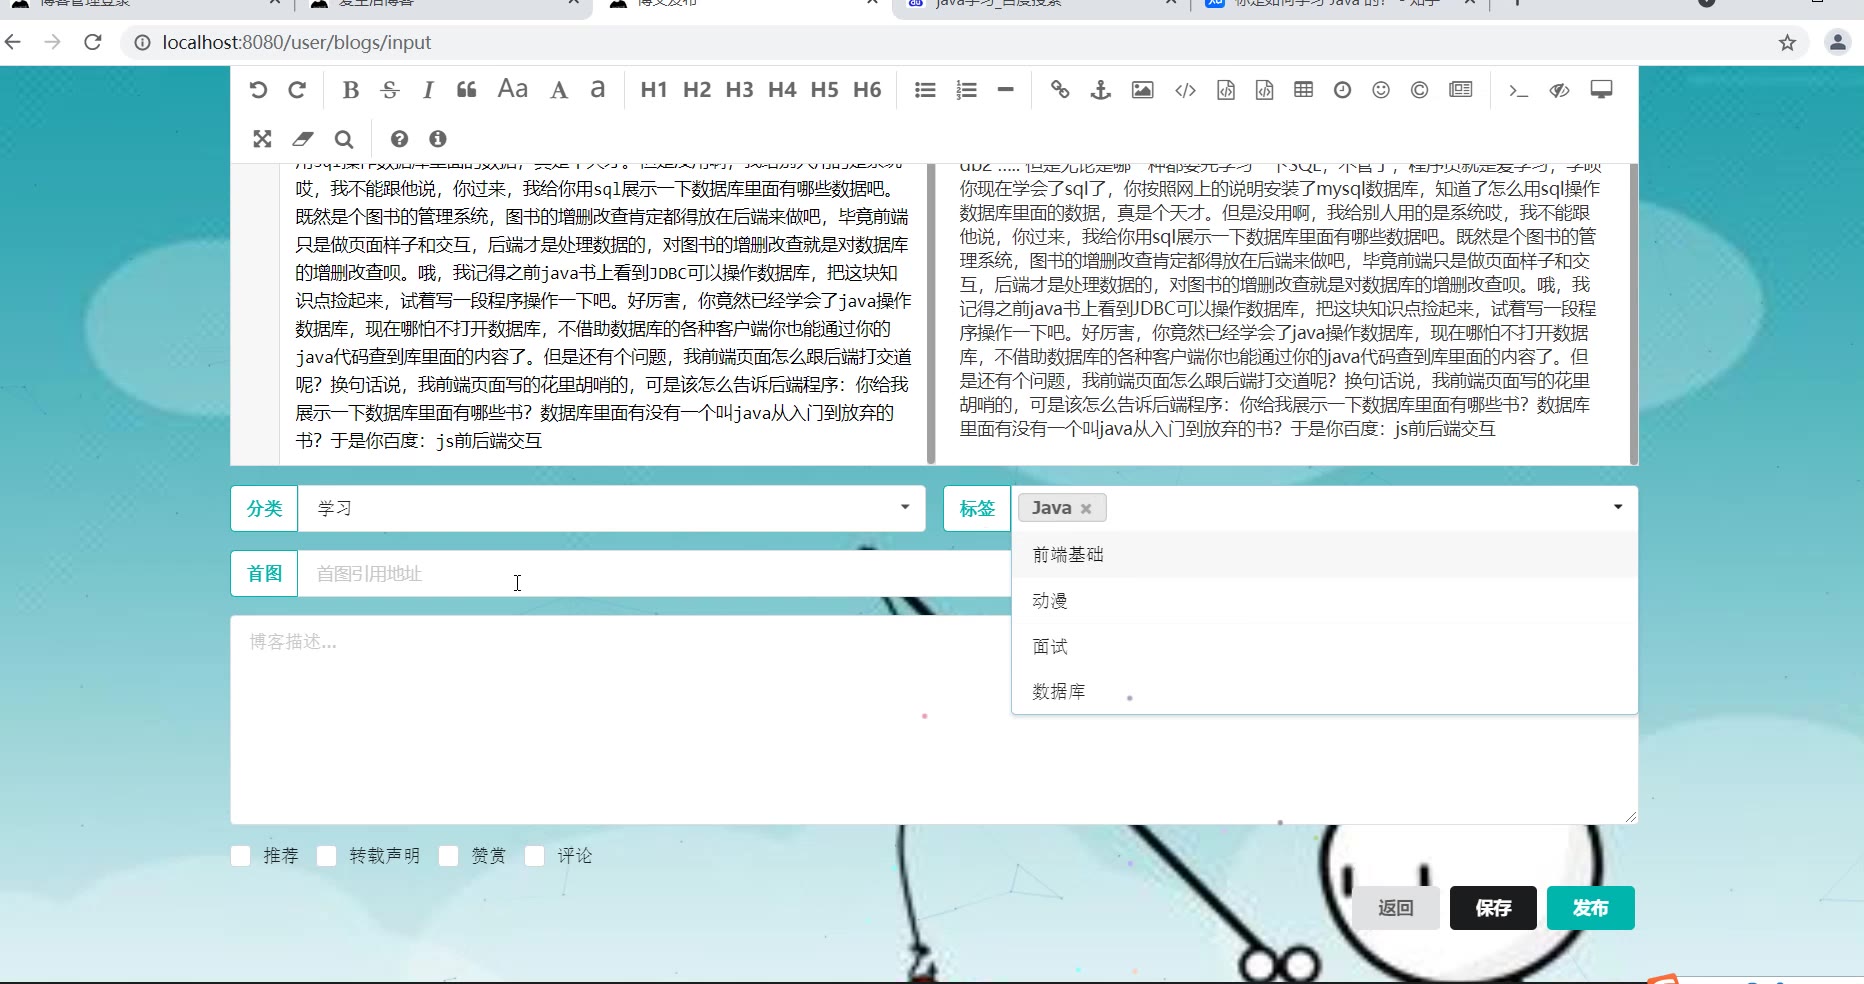Show editor info with the i icon
The image size is (1864, 984).
pyautogui.click(x=437, y=139)
